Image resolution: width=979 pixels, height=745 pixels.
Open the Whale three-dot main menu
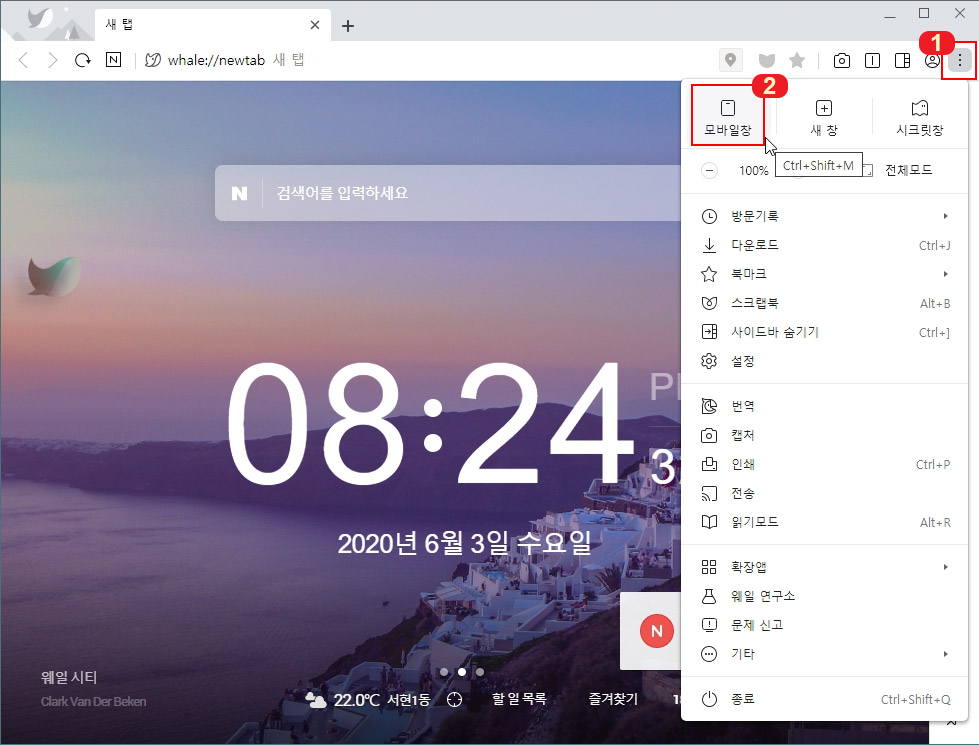coord(959,61)
